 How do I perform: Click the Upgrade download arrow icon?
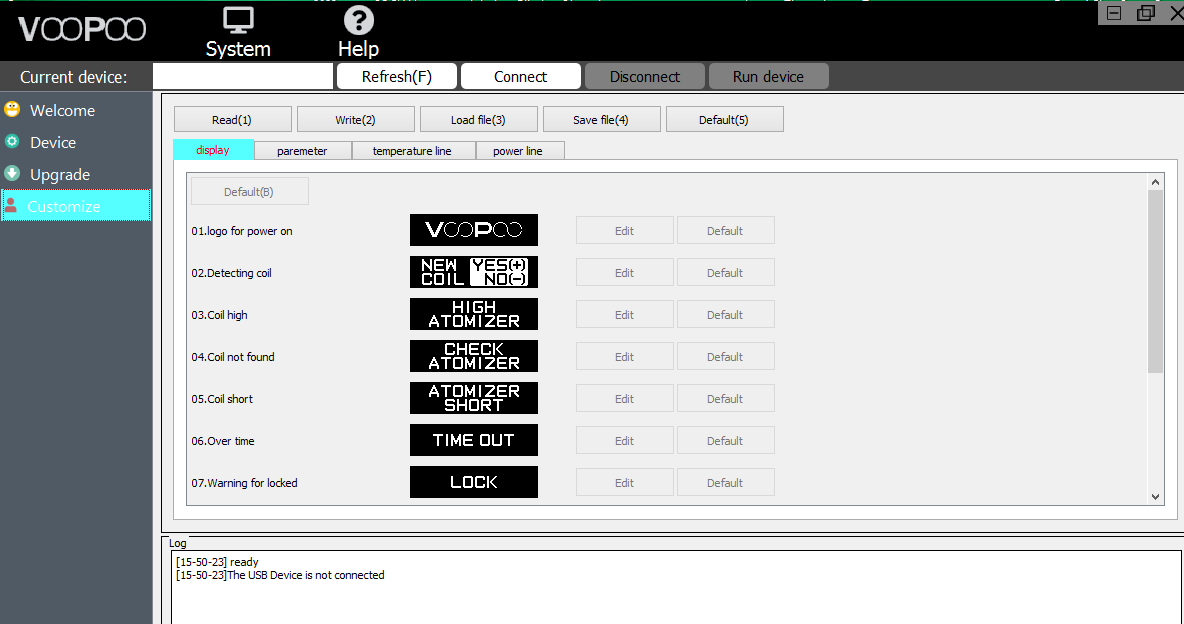[x=12, y=174]
